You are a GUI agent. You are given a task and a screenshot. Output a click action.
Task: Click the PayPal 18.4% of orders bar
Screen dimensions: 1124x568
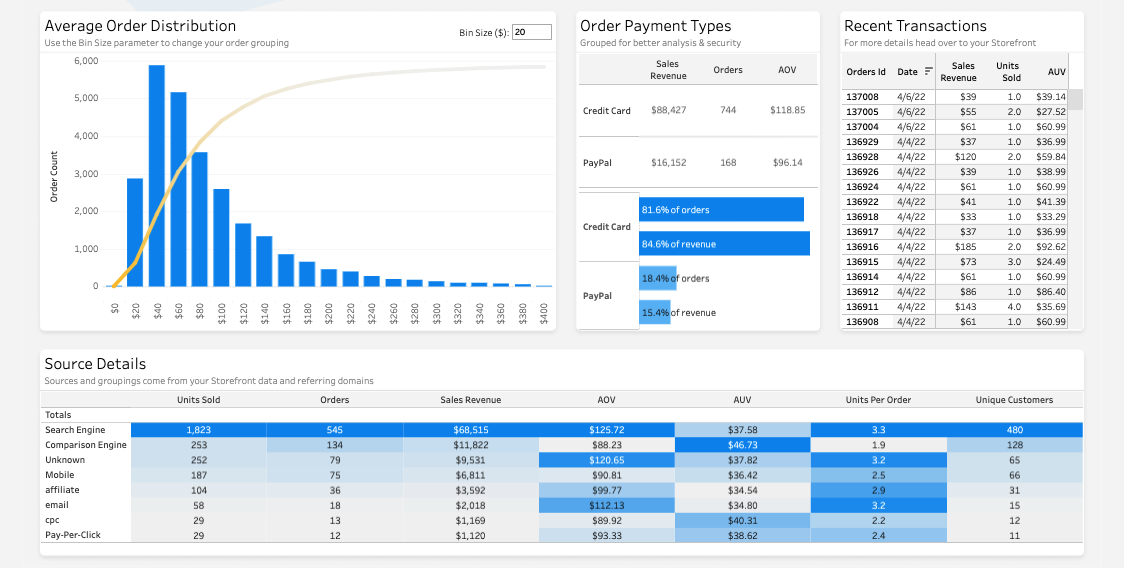658,278
